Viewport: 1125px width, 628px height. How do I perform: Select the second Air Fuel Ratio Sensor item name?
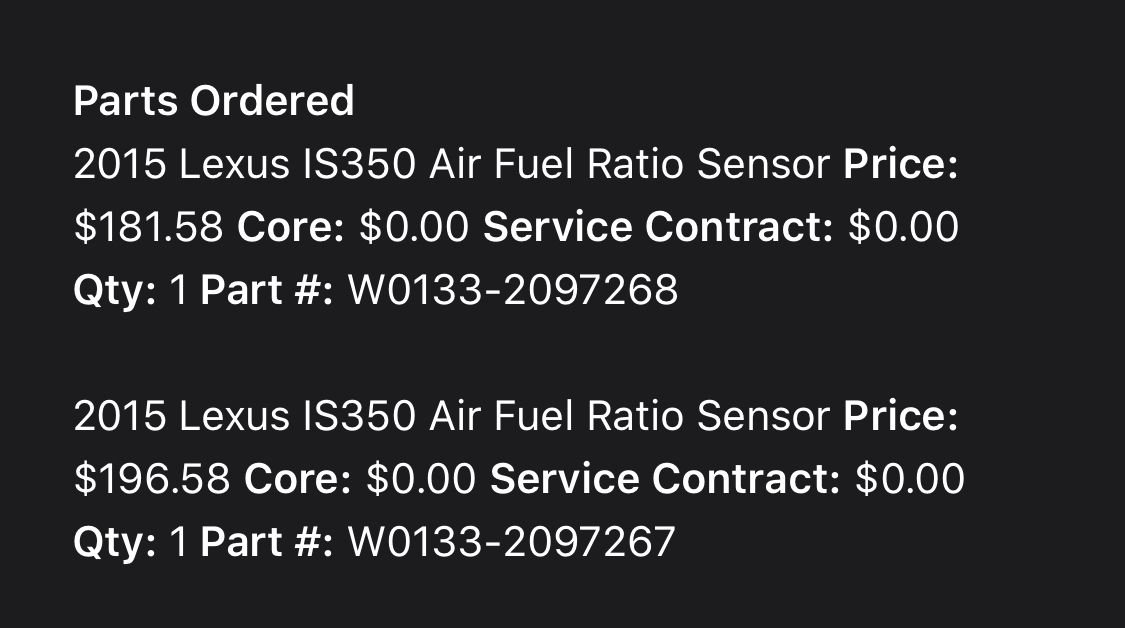(452, 417)
